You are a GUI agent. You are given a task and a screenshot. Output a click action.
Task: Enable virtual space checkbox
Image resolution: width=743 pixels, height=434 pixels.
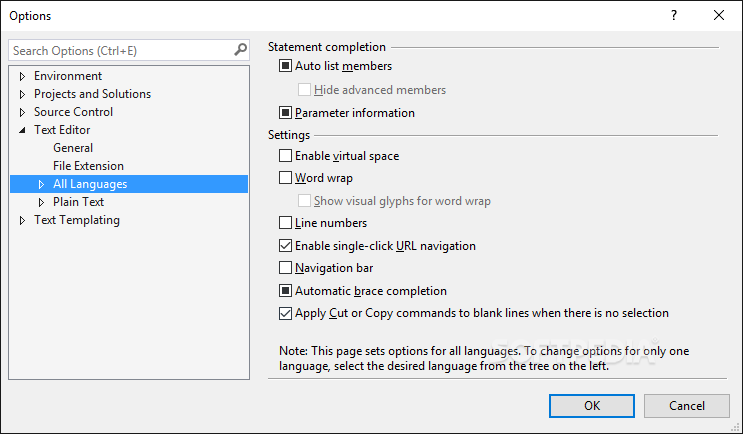(285, 155)
